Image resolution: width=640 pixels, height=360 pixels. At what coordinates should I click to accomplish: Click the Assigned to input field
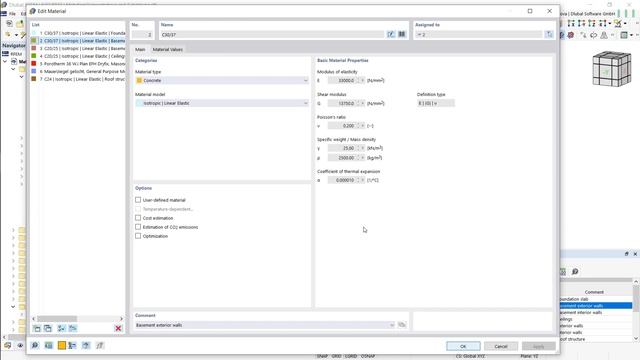click(x=478, y=35)
